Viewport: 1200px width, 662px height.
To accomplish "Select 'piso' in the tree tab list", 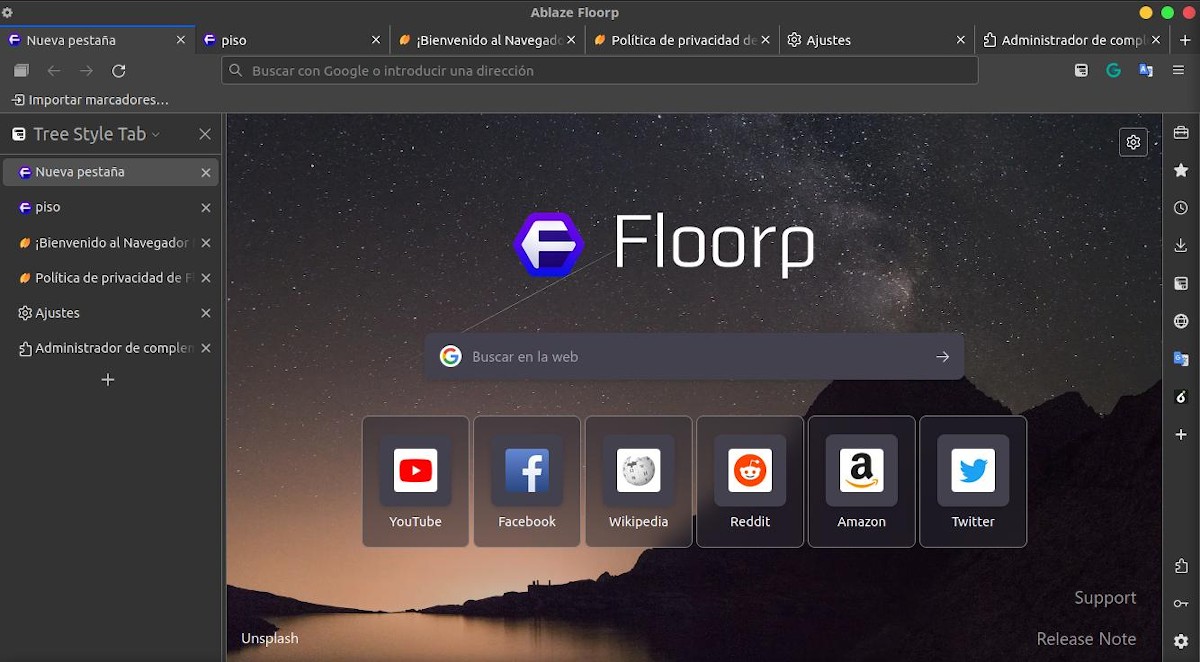I will click(110, 207).
